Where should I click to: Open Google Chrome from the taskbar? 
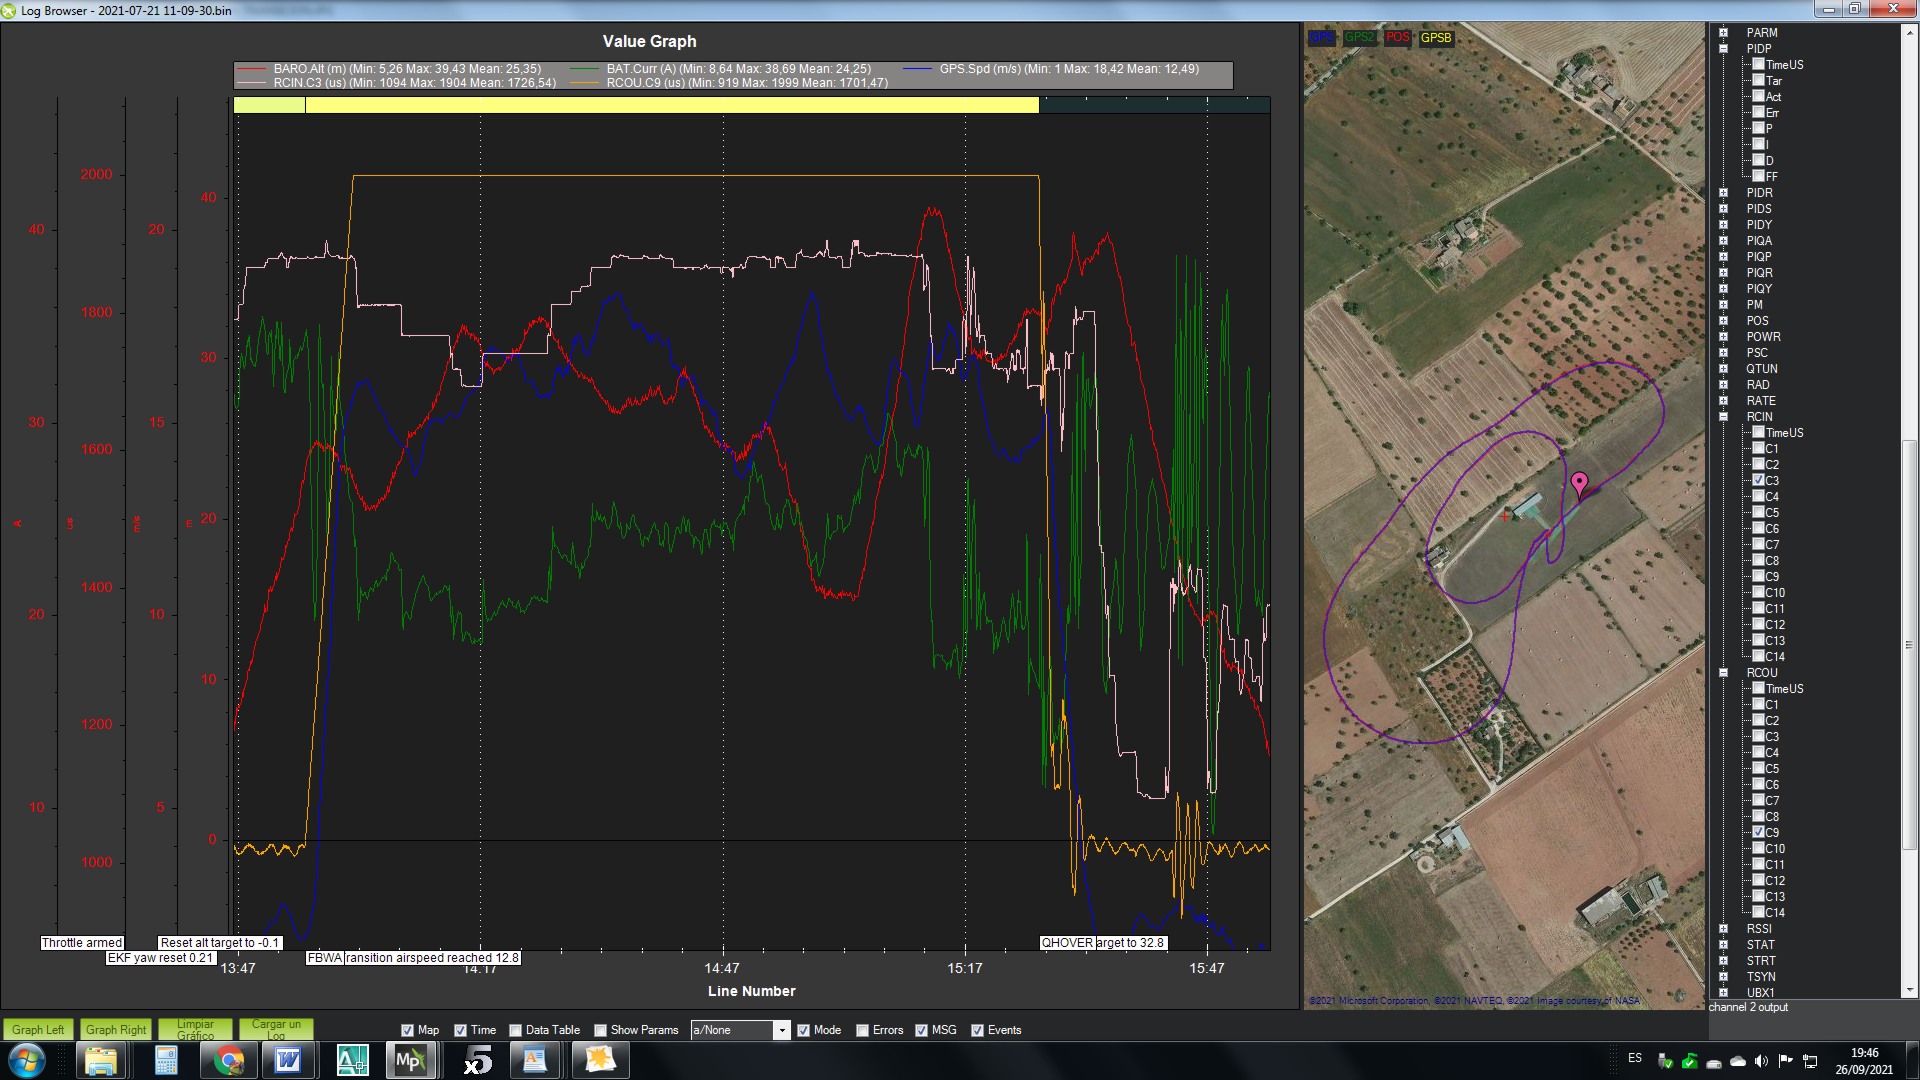pos(229,1060)
